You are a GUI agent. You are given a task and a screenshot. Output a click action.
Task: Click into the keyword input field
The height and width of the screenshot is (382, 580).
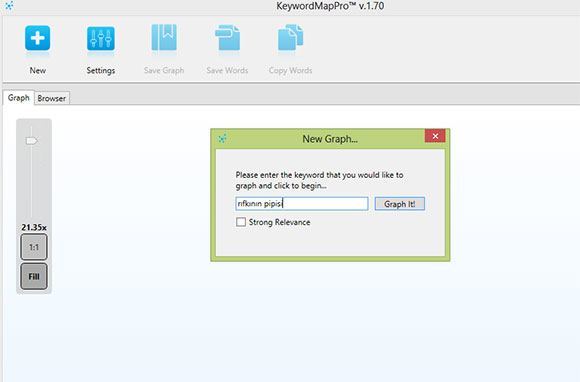click(302, 204)
